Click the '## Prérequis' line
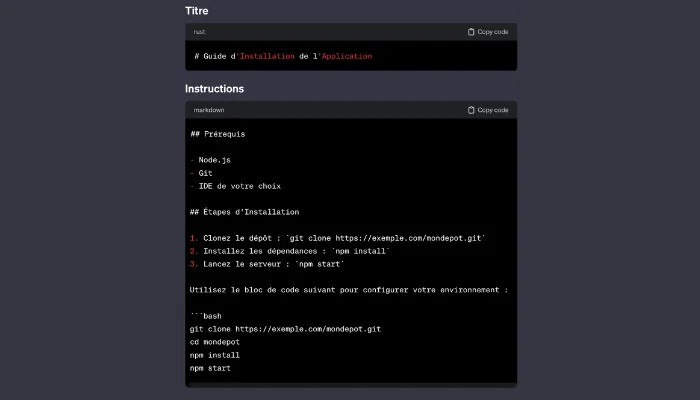The width and height of the screenshot is (700, 400). tap(217, 134)
